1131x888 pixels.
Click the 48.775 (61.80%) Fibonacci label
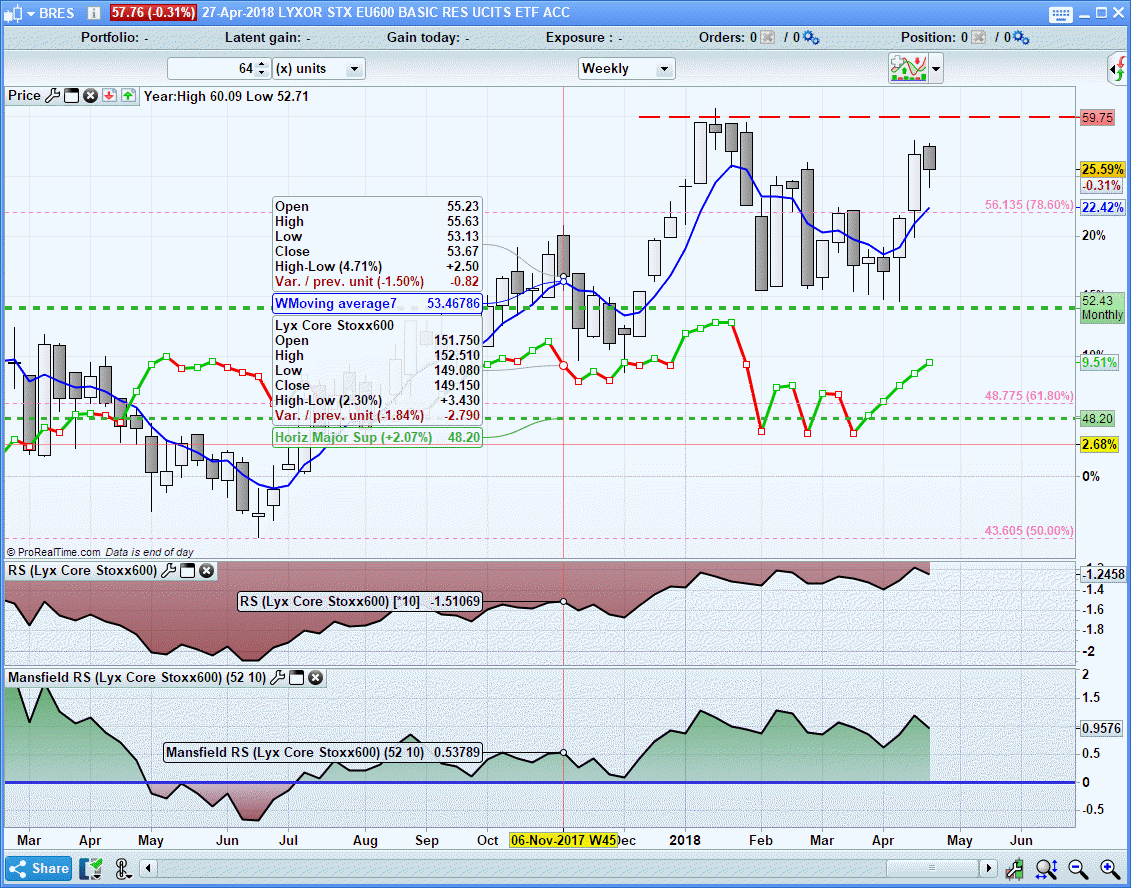coord(1029,396)
